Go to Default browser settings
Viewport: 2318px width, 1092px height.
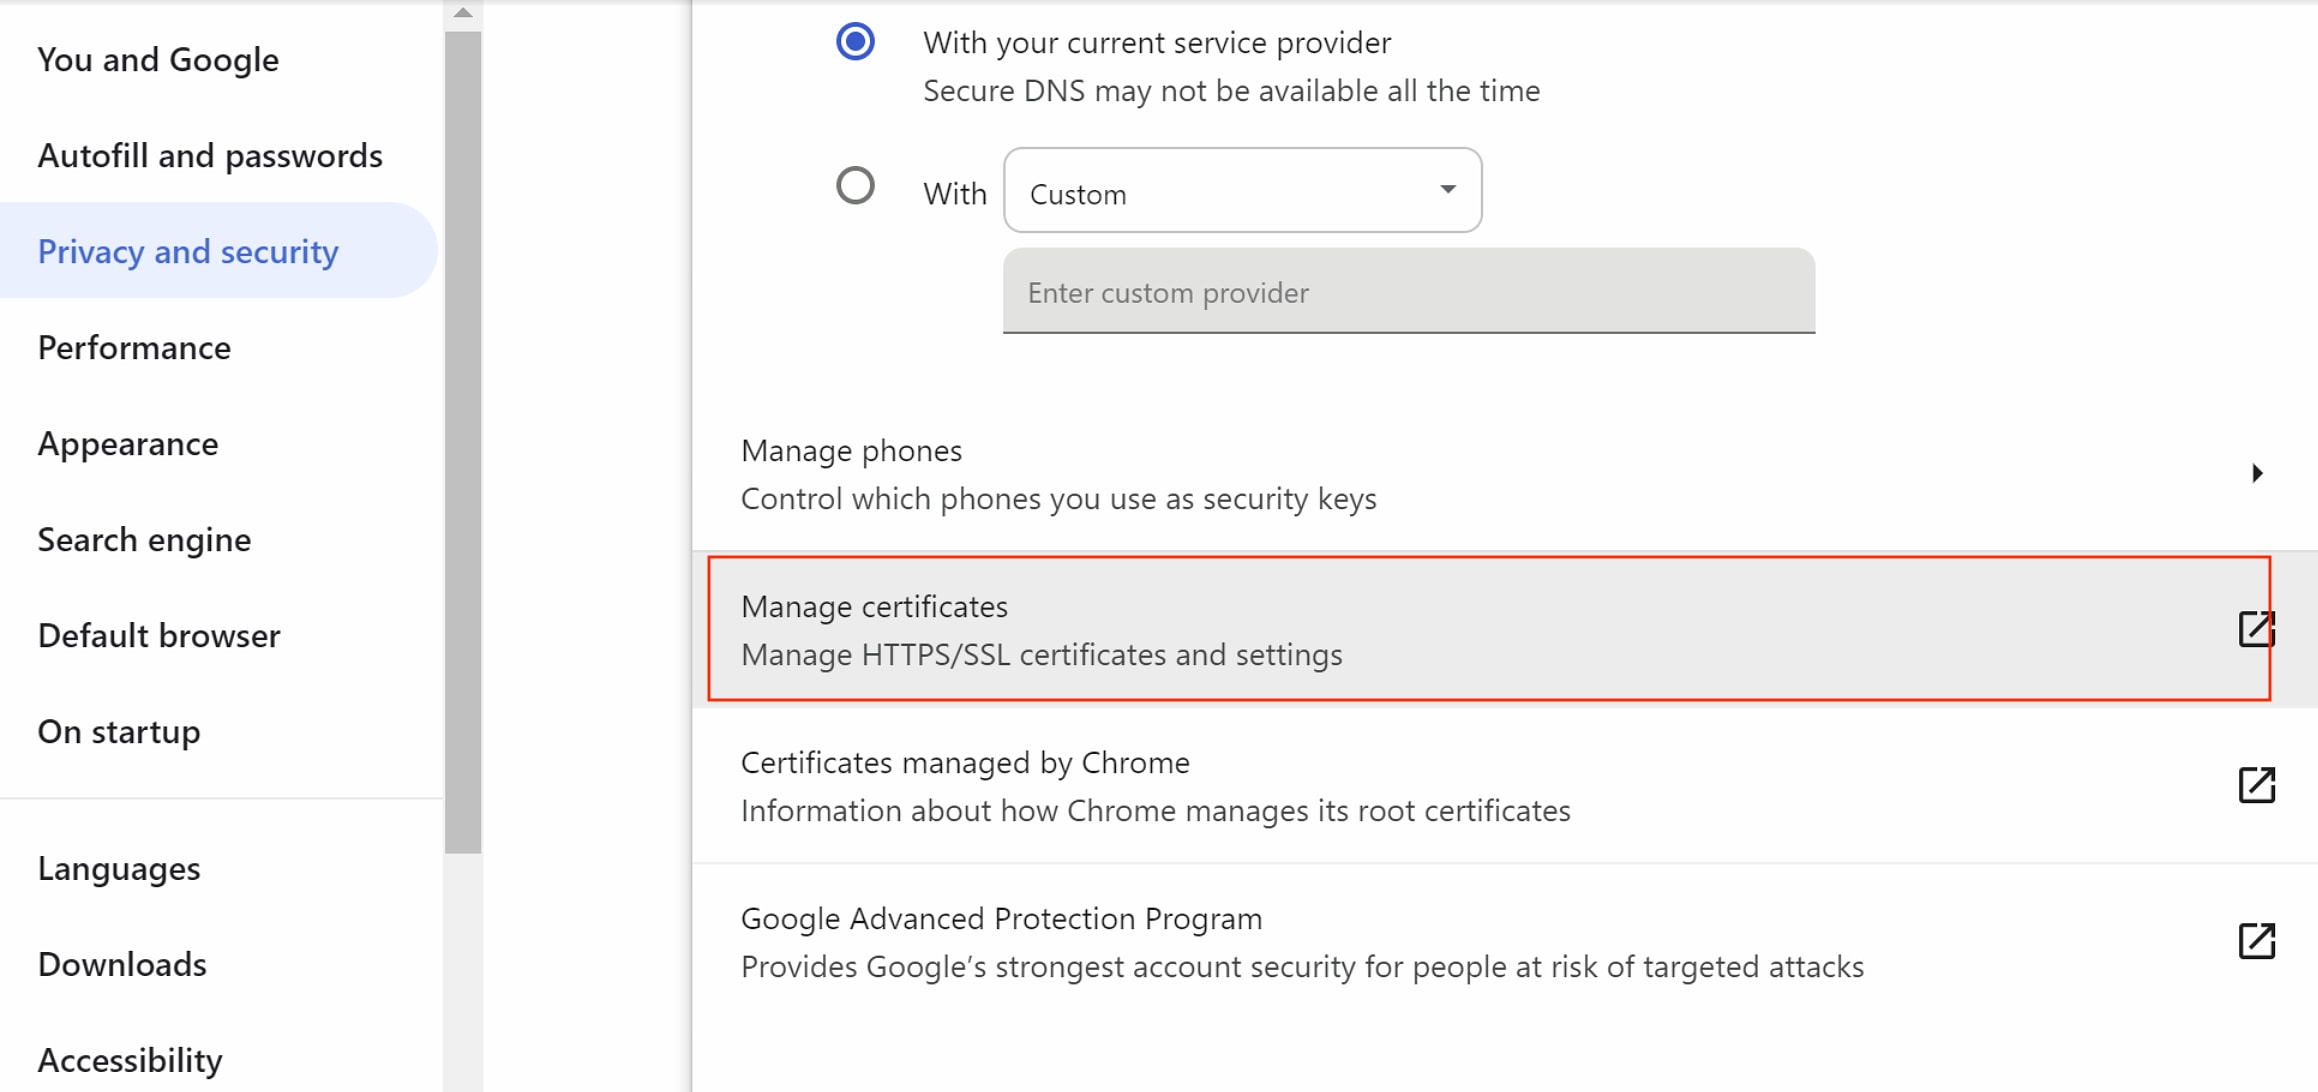[159, 635]
